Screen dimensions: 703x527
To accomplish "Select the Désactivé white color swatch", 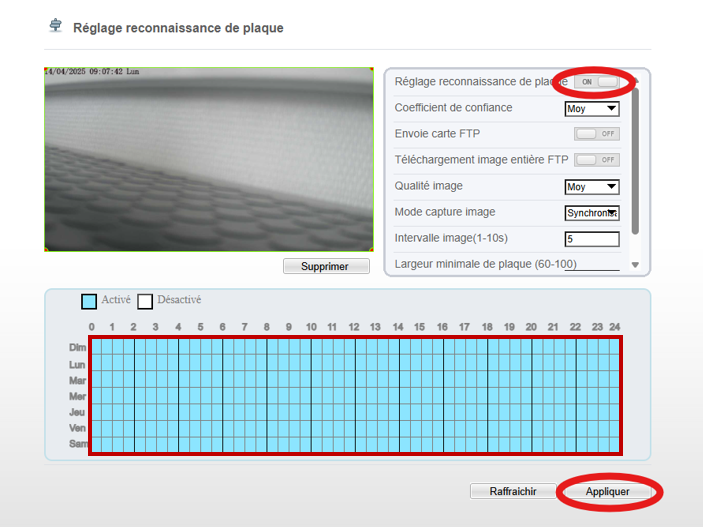I will point(145,301).
